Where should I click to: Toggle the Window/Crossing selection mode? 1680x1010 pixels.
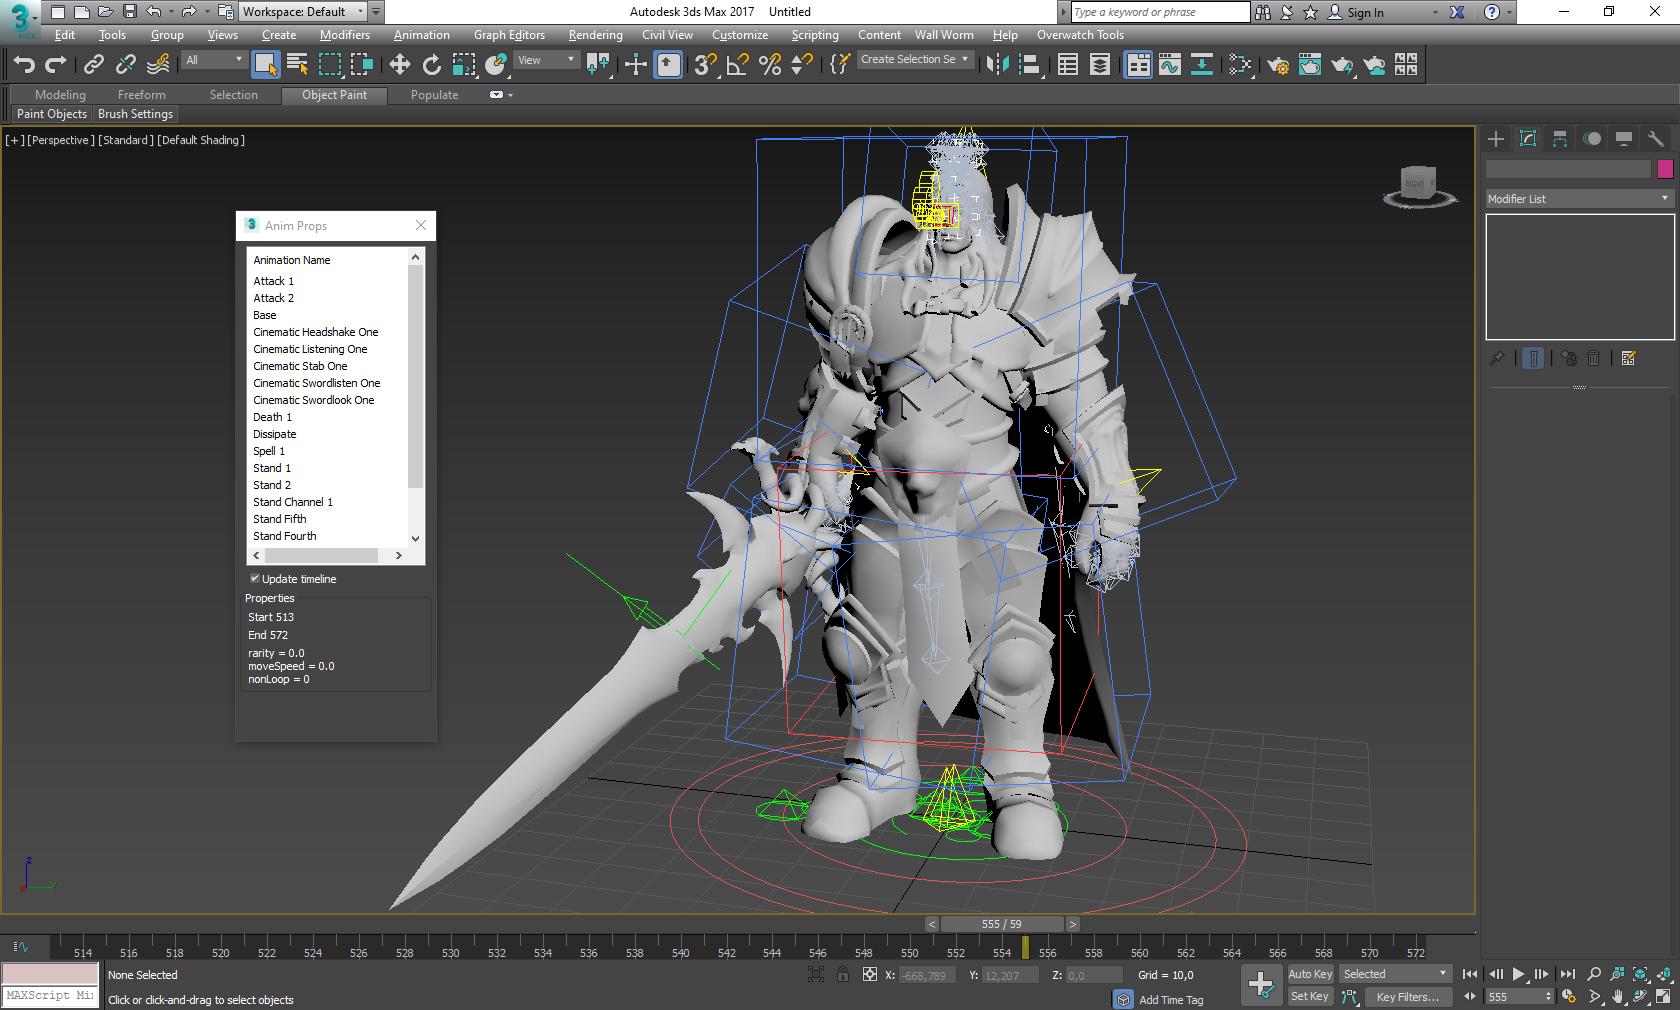pyautogui.click(x=362, y=65)
